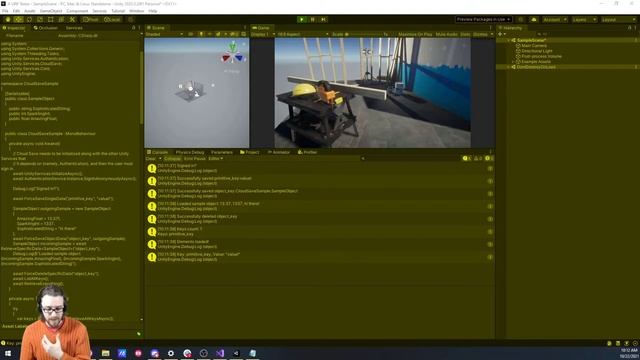
Task: Select the combined Transform tool
Action: pyautogui.click(x=61, y=20)
